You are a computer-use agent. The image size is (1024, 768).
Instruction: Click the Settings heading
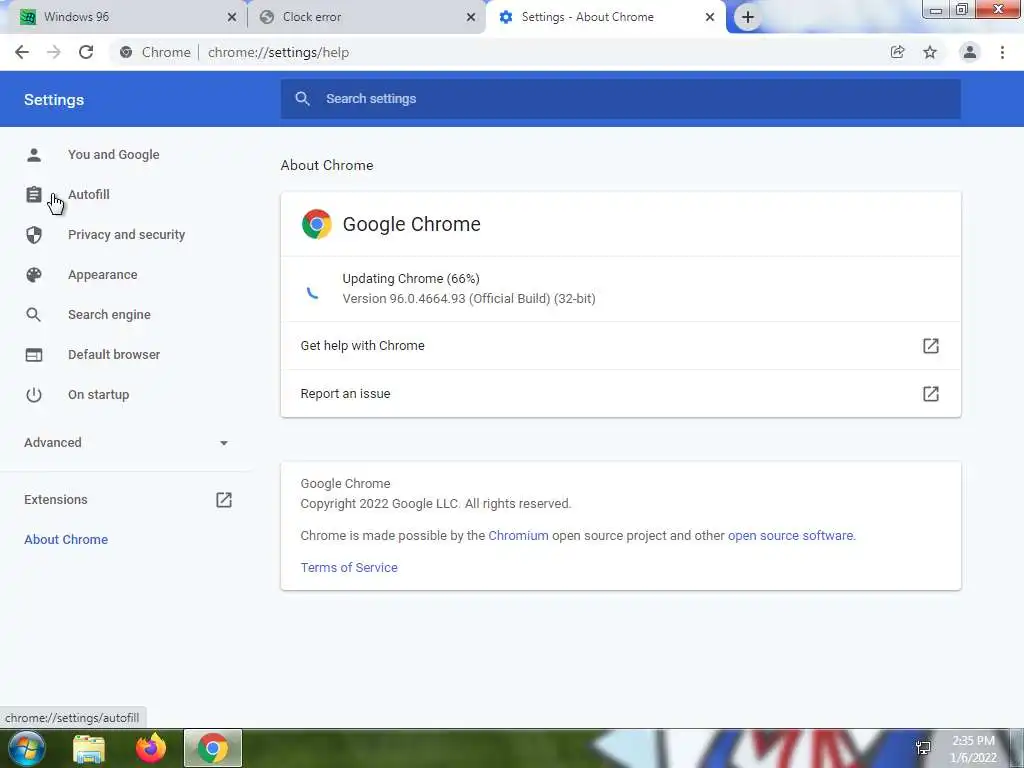click(x=54, y=100)
